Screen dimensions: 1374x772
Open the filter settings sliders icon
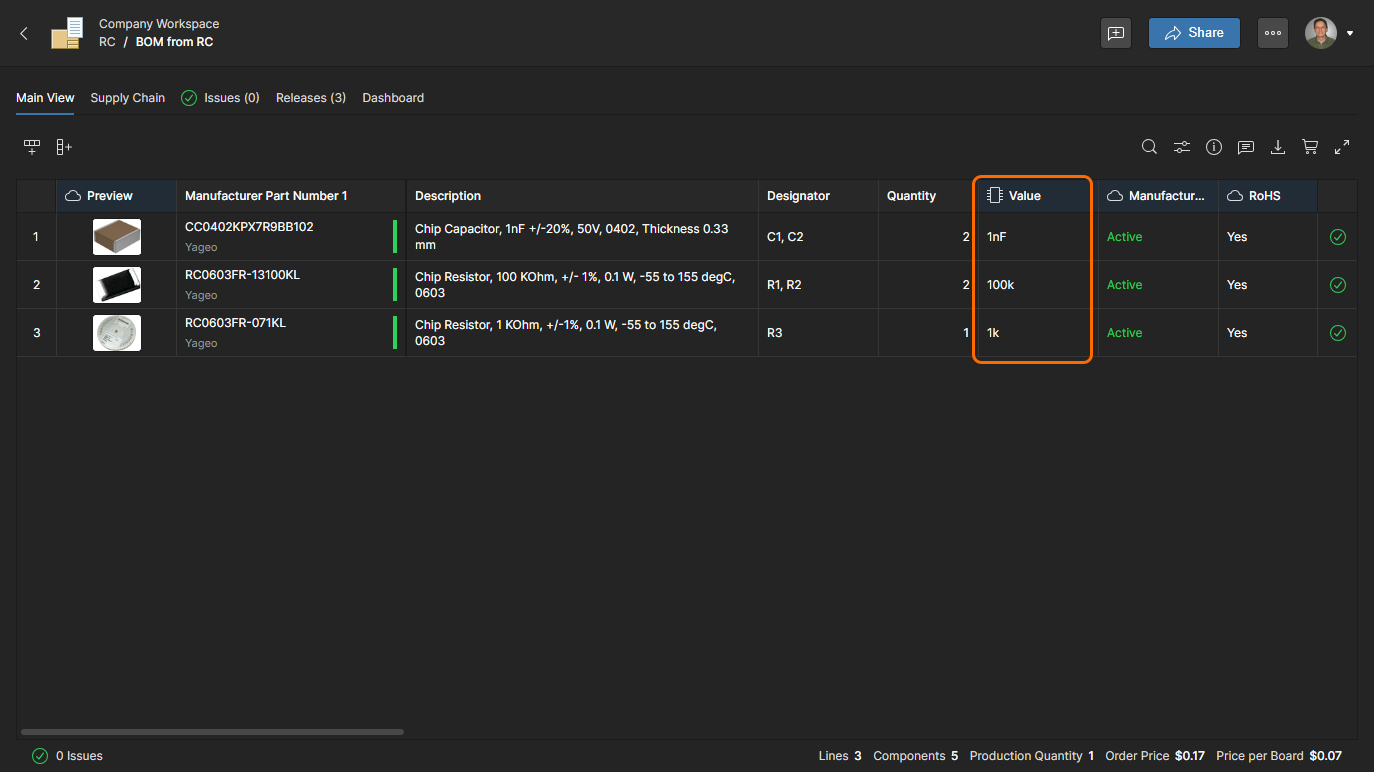click(1182, 147)
